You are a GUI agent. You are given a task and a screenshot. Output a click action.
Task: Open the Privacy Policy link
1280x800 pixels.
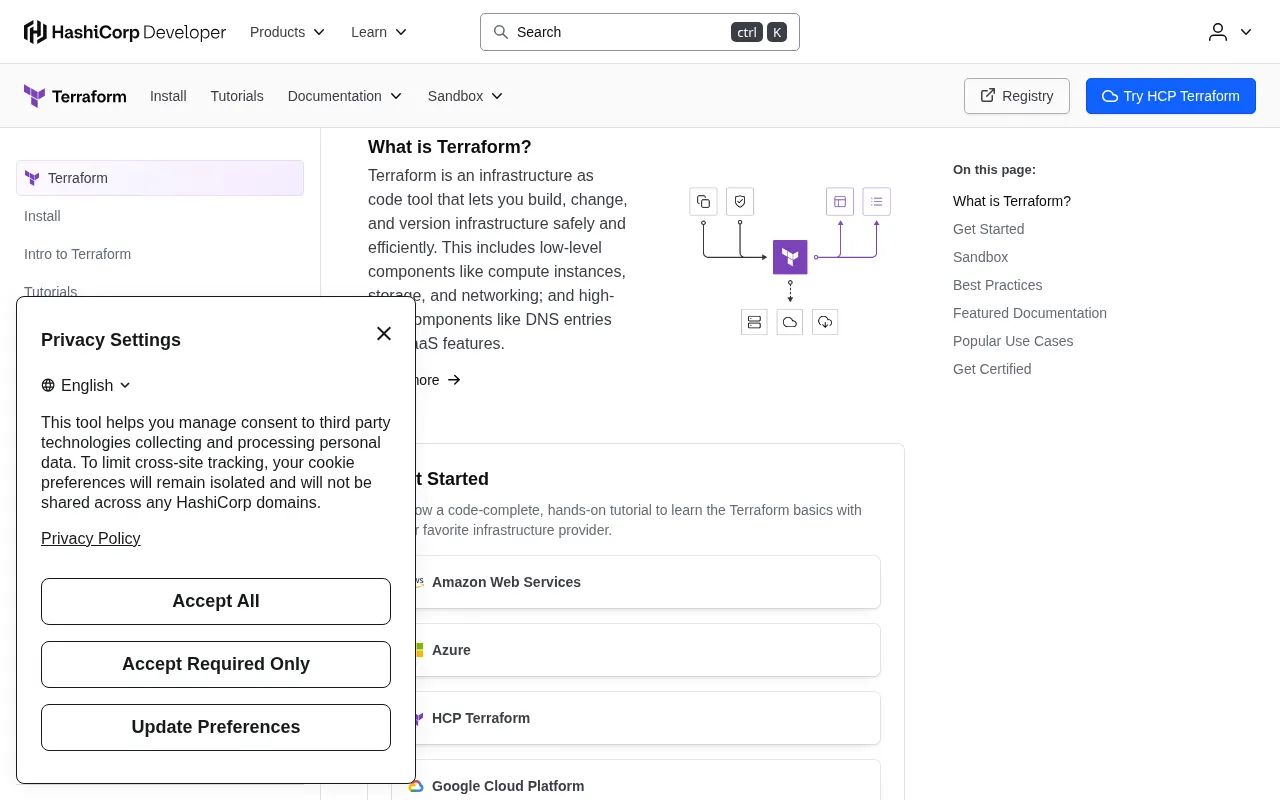point(90,538)
